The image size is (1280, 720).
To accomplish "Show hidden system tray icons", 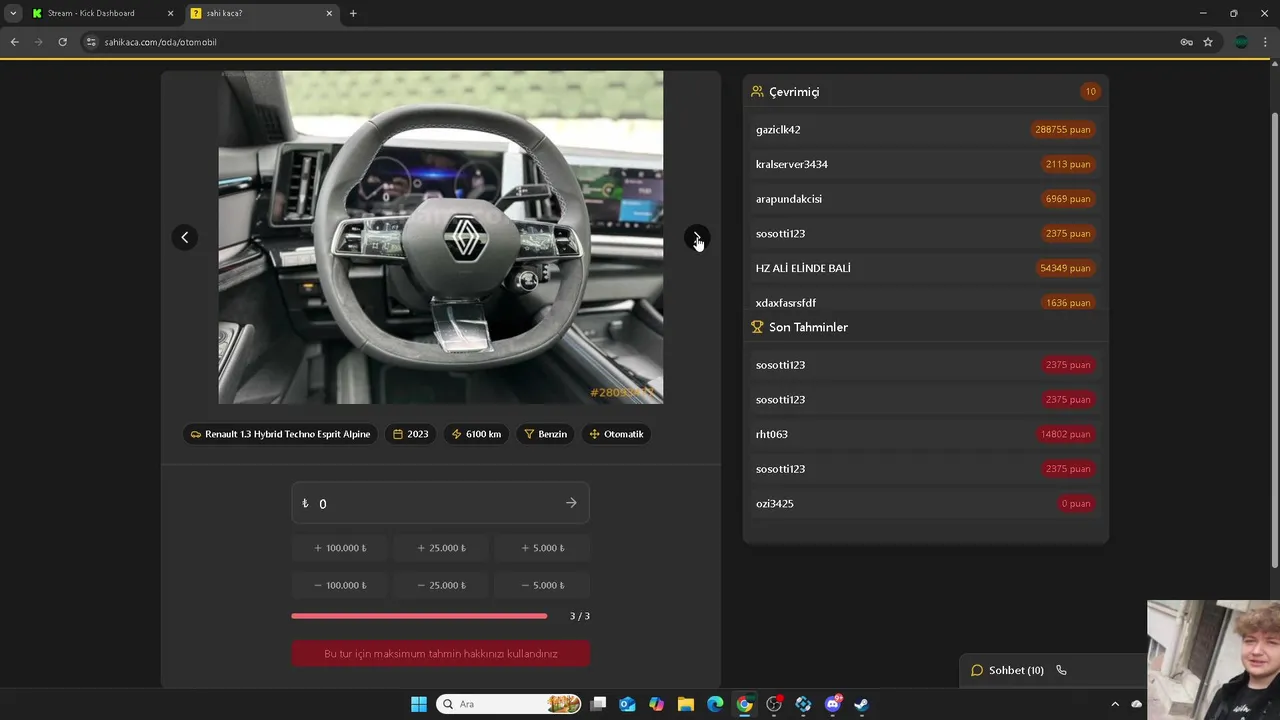I will point(1115,704).
